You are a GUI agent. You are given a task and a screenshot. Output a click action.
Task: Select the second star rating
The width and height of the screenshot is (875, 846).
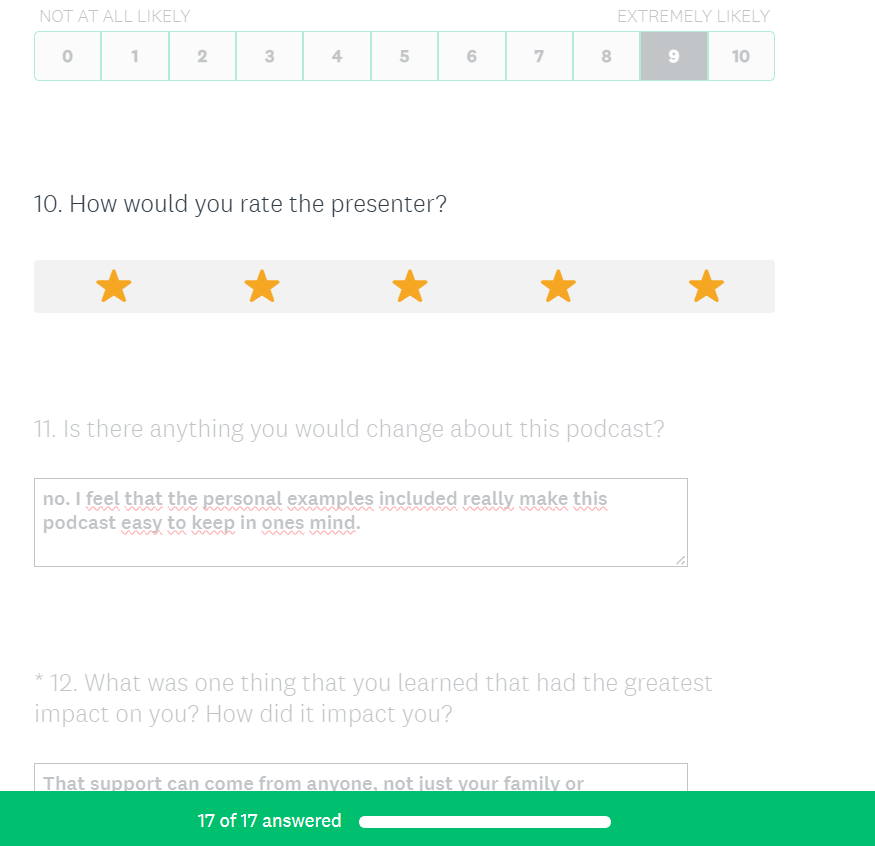[x=262, y=287]
